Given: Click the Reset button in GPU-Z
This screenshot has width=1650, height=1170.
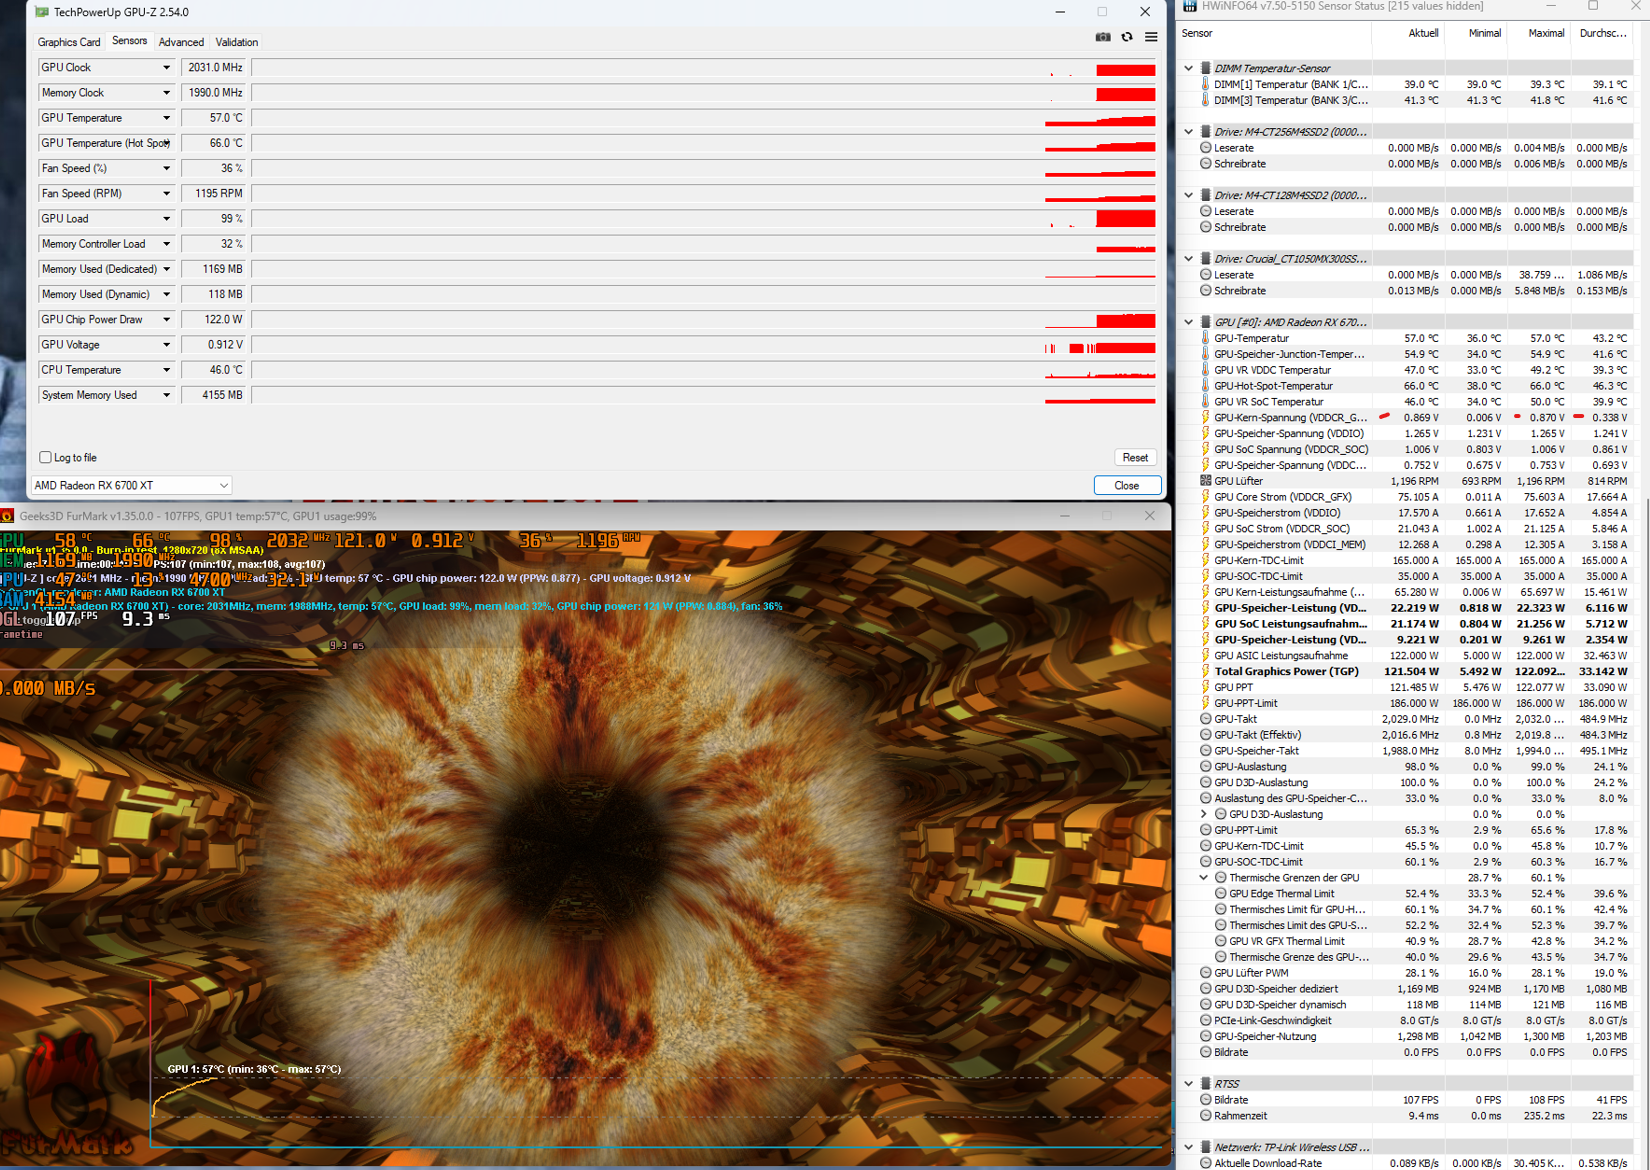Looking at the screenshot, I should pyautogui.click(x=1135, y=458).
